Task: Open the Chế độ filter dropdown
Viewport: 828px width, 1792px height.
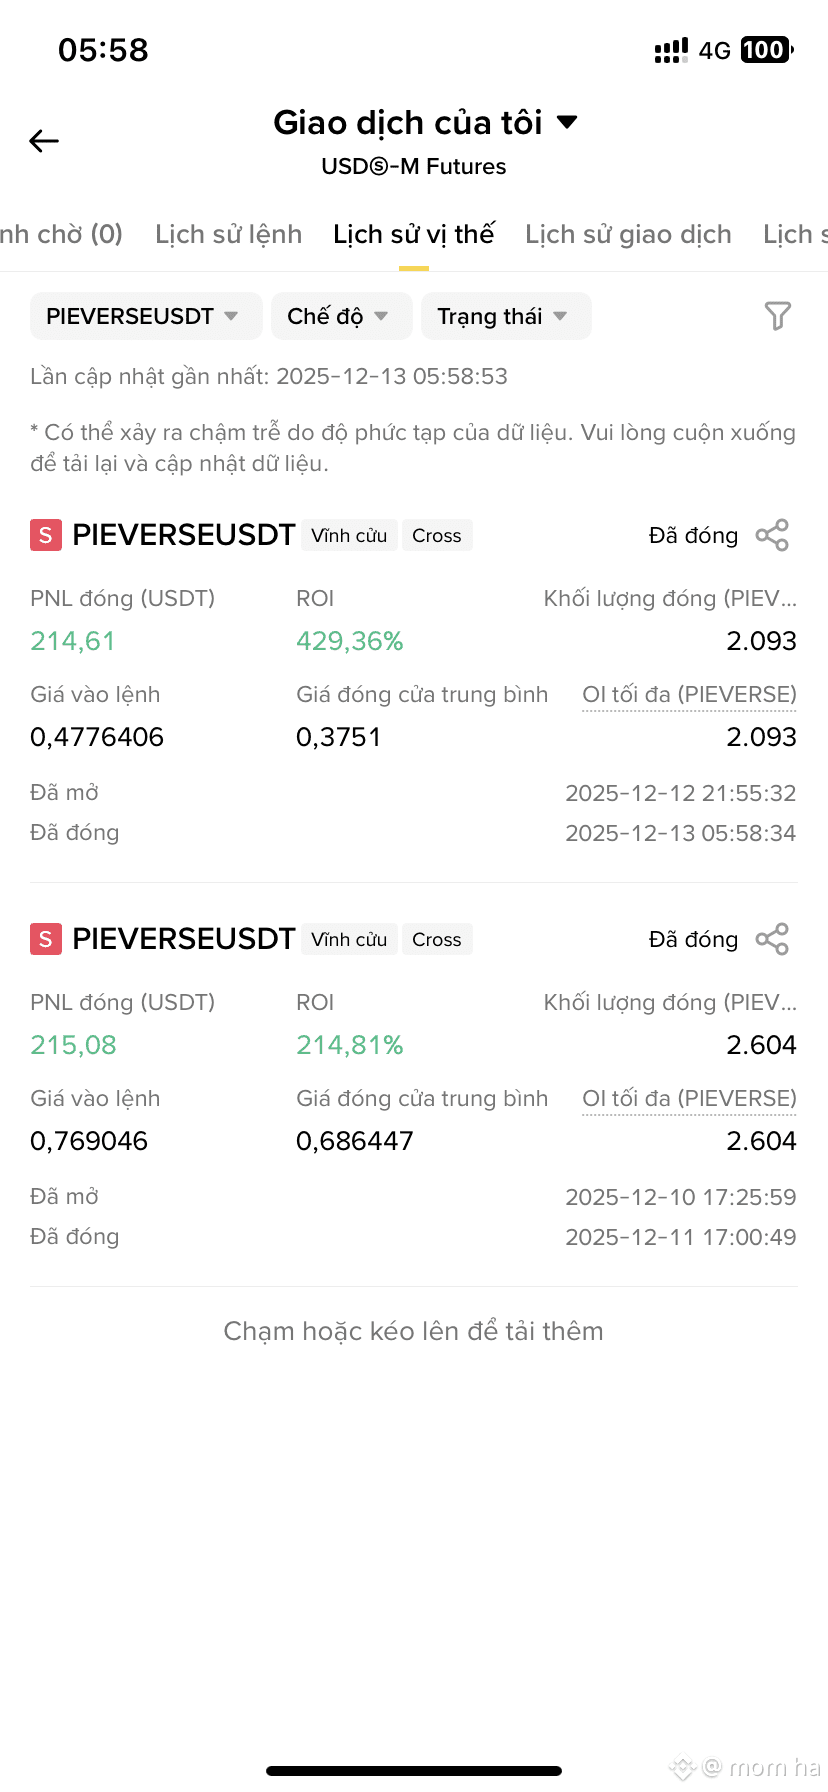Action: point(342,316)
